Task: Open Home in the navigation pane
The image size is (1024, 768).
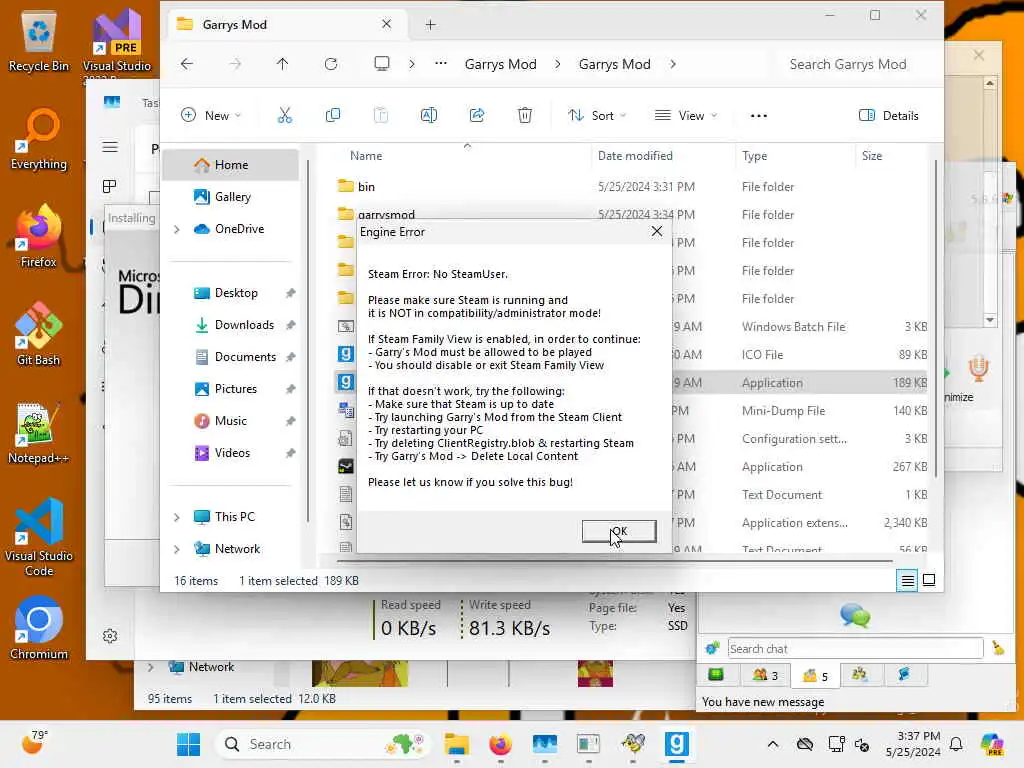Action: click(230, 165)
